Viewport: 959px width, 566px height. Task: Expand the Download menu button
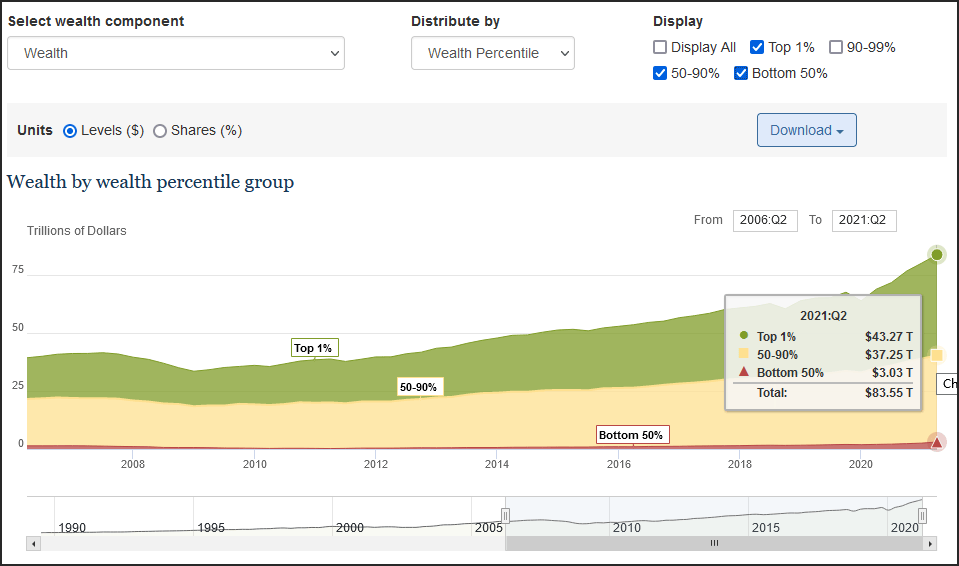coord(806,130)
